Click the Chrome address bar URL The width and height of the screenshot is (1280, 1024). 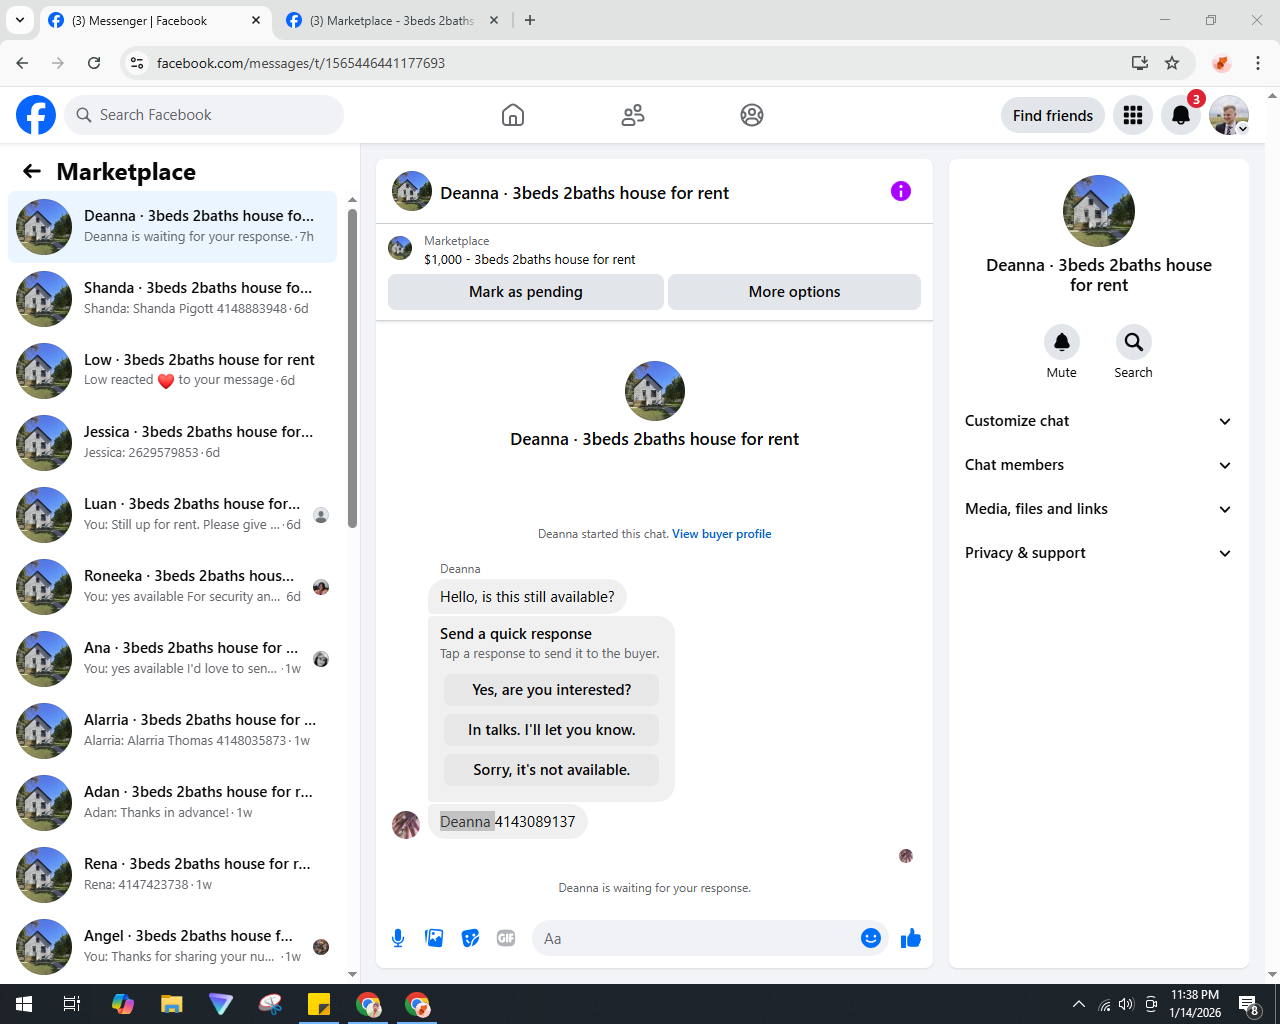pos(301,63)
